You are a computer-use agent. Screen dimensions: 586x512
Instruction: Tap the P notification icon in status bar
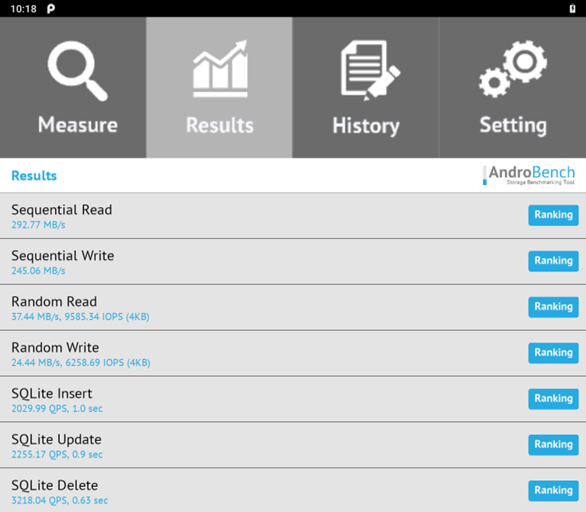[51, 9]
